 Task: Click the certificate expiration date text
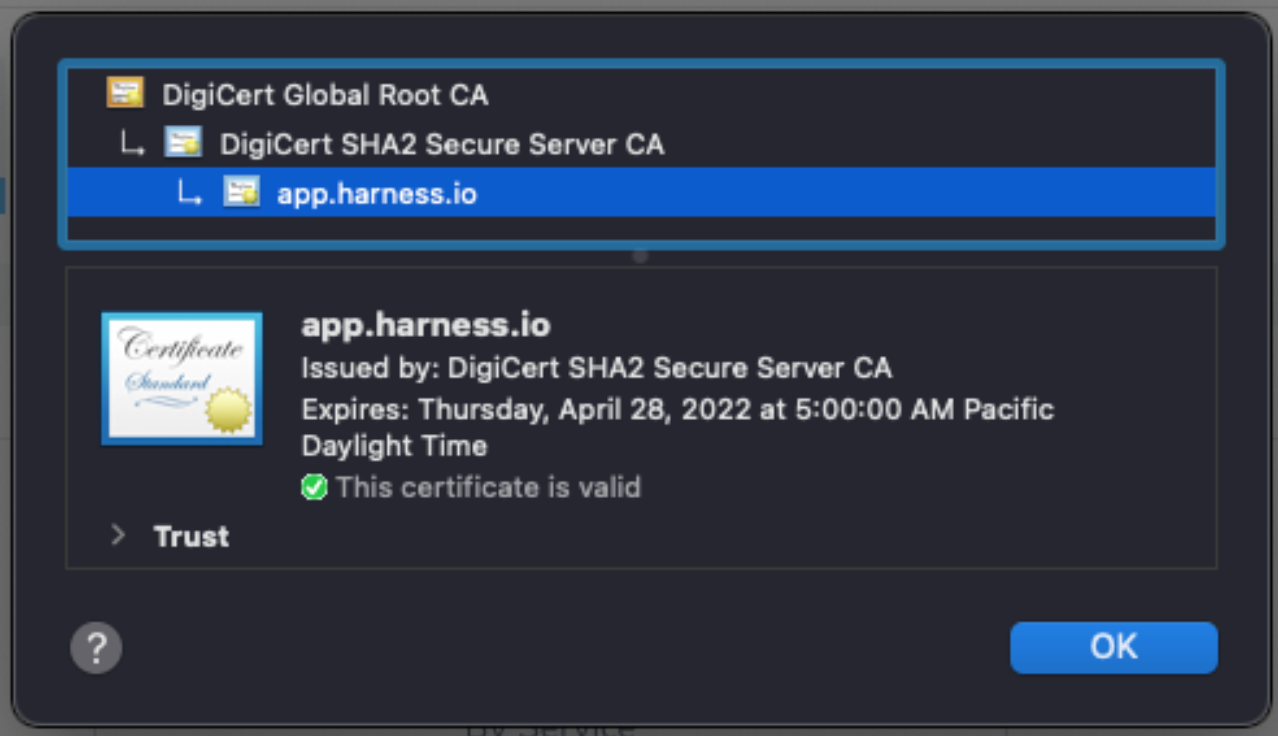pos(677,409)
